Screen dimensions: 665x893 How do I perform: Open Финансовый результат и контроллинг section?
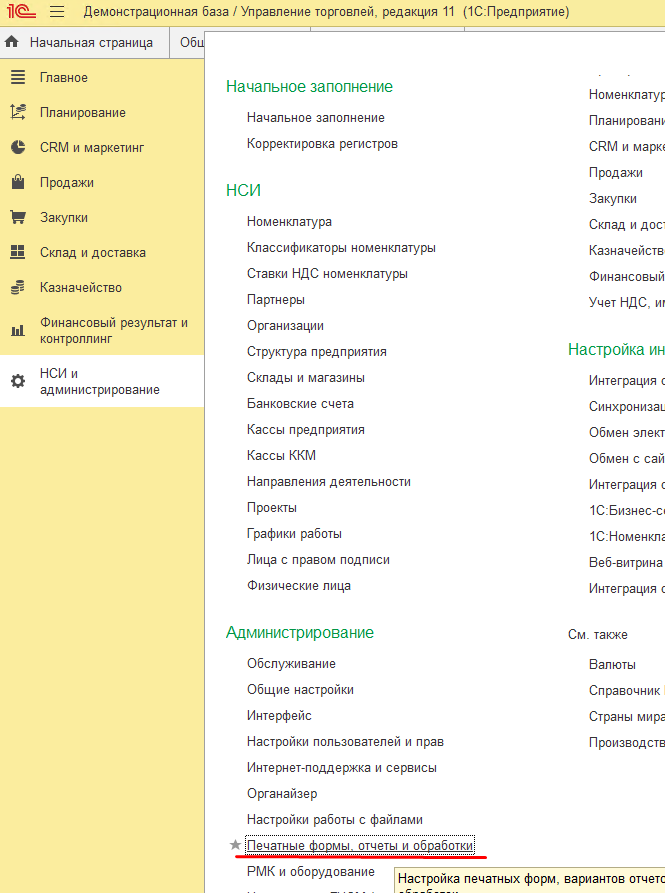point(114,330)
